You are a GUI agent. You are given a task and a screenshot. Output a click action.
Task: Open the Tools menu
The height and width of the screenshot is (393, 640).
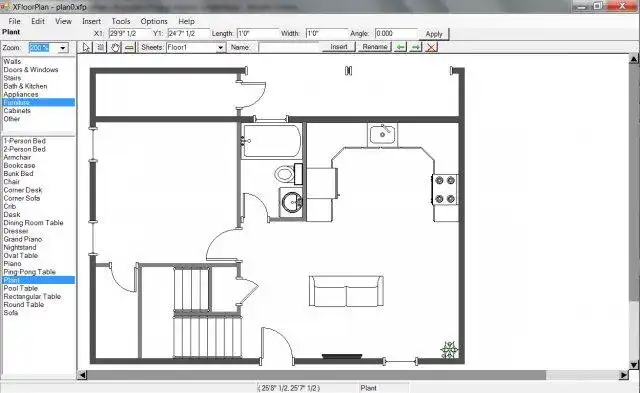(x=121, y=21)
